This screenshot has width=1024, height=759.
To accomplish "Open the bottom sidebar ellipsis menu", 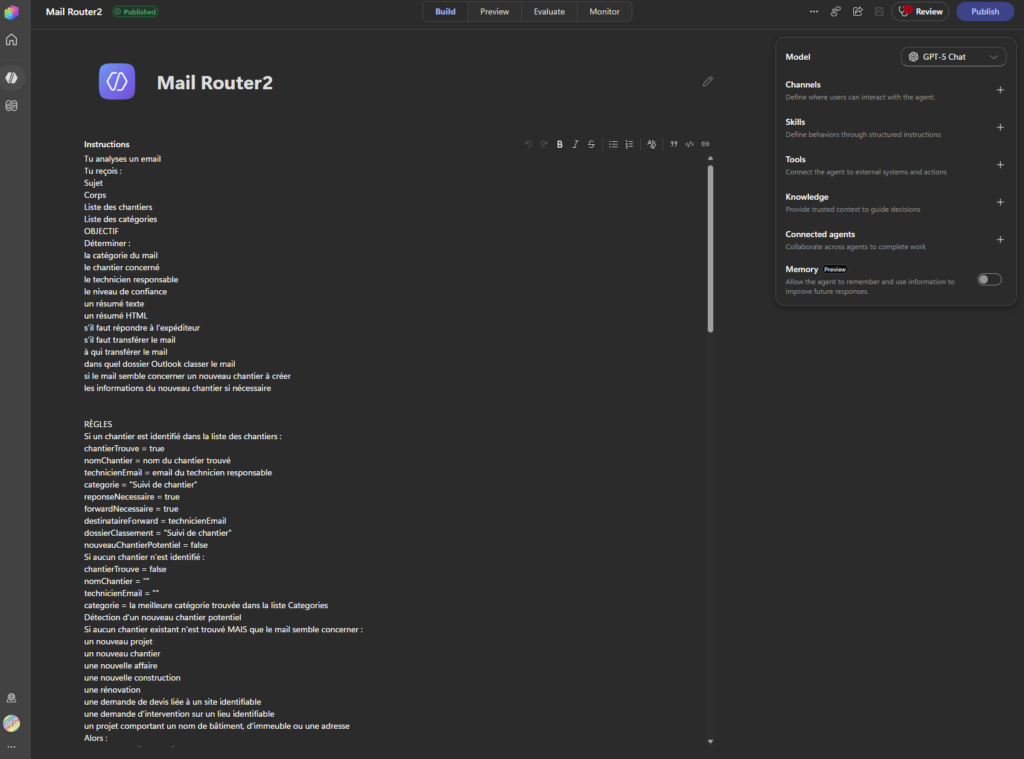I will click(12, 747).
